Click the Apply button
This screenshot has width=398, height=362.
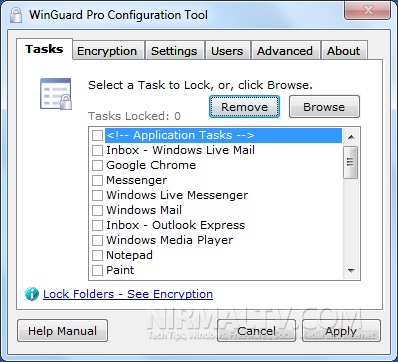pos(341,331)
